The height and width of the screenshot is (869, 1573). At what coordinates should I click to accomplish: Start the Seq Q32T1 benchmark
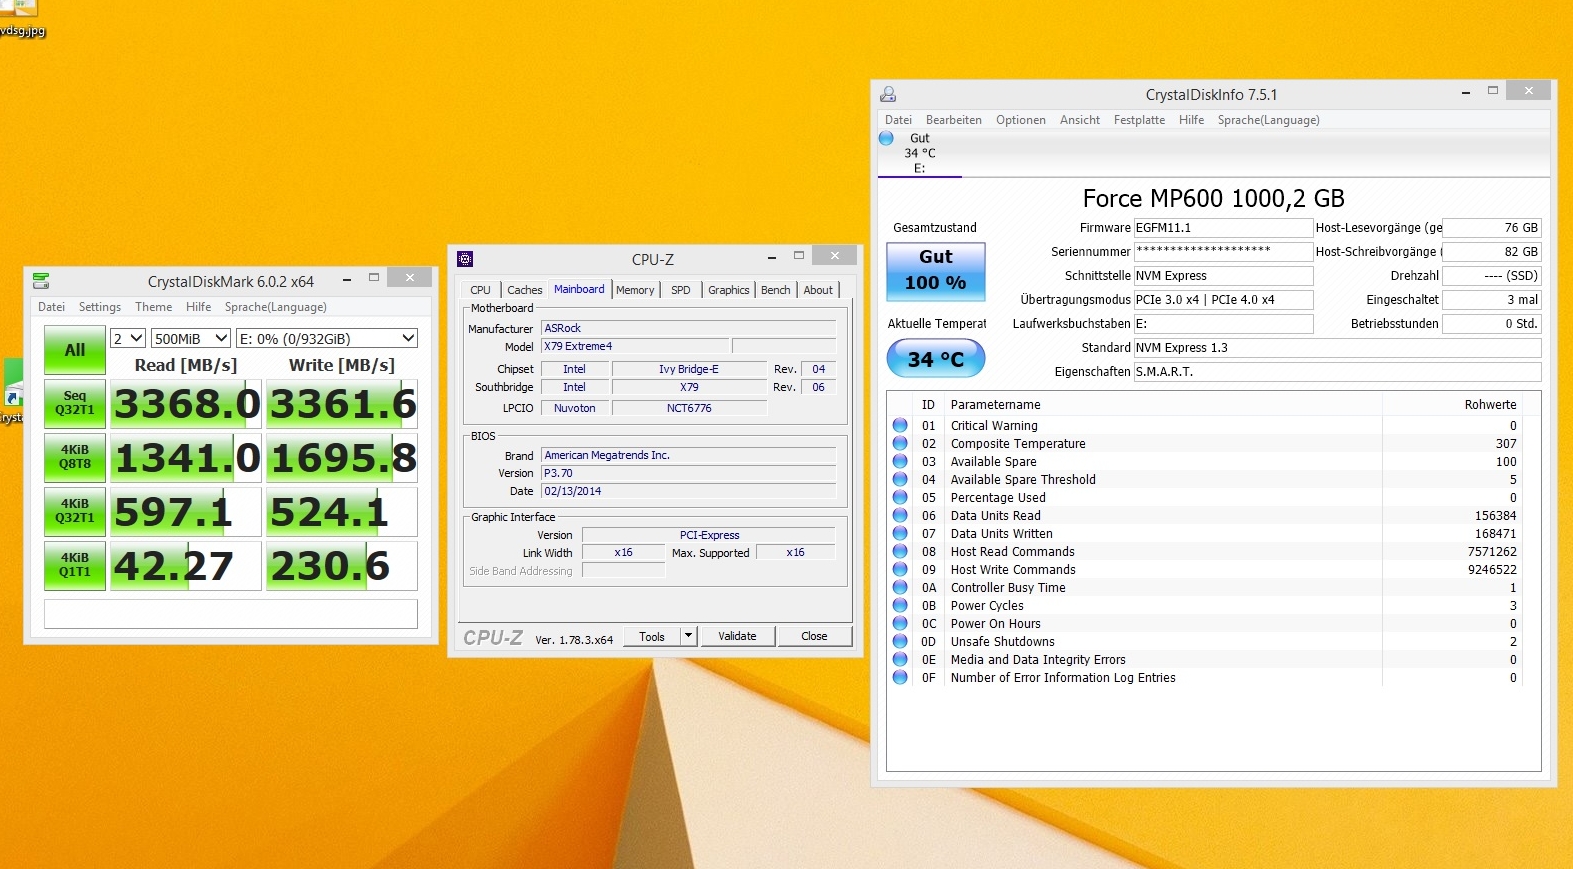click(x=75, y=403)
